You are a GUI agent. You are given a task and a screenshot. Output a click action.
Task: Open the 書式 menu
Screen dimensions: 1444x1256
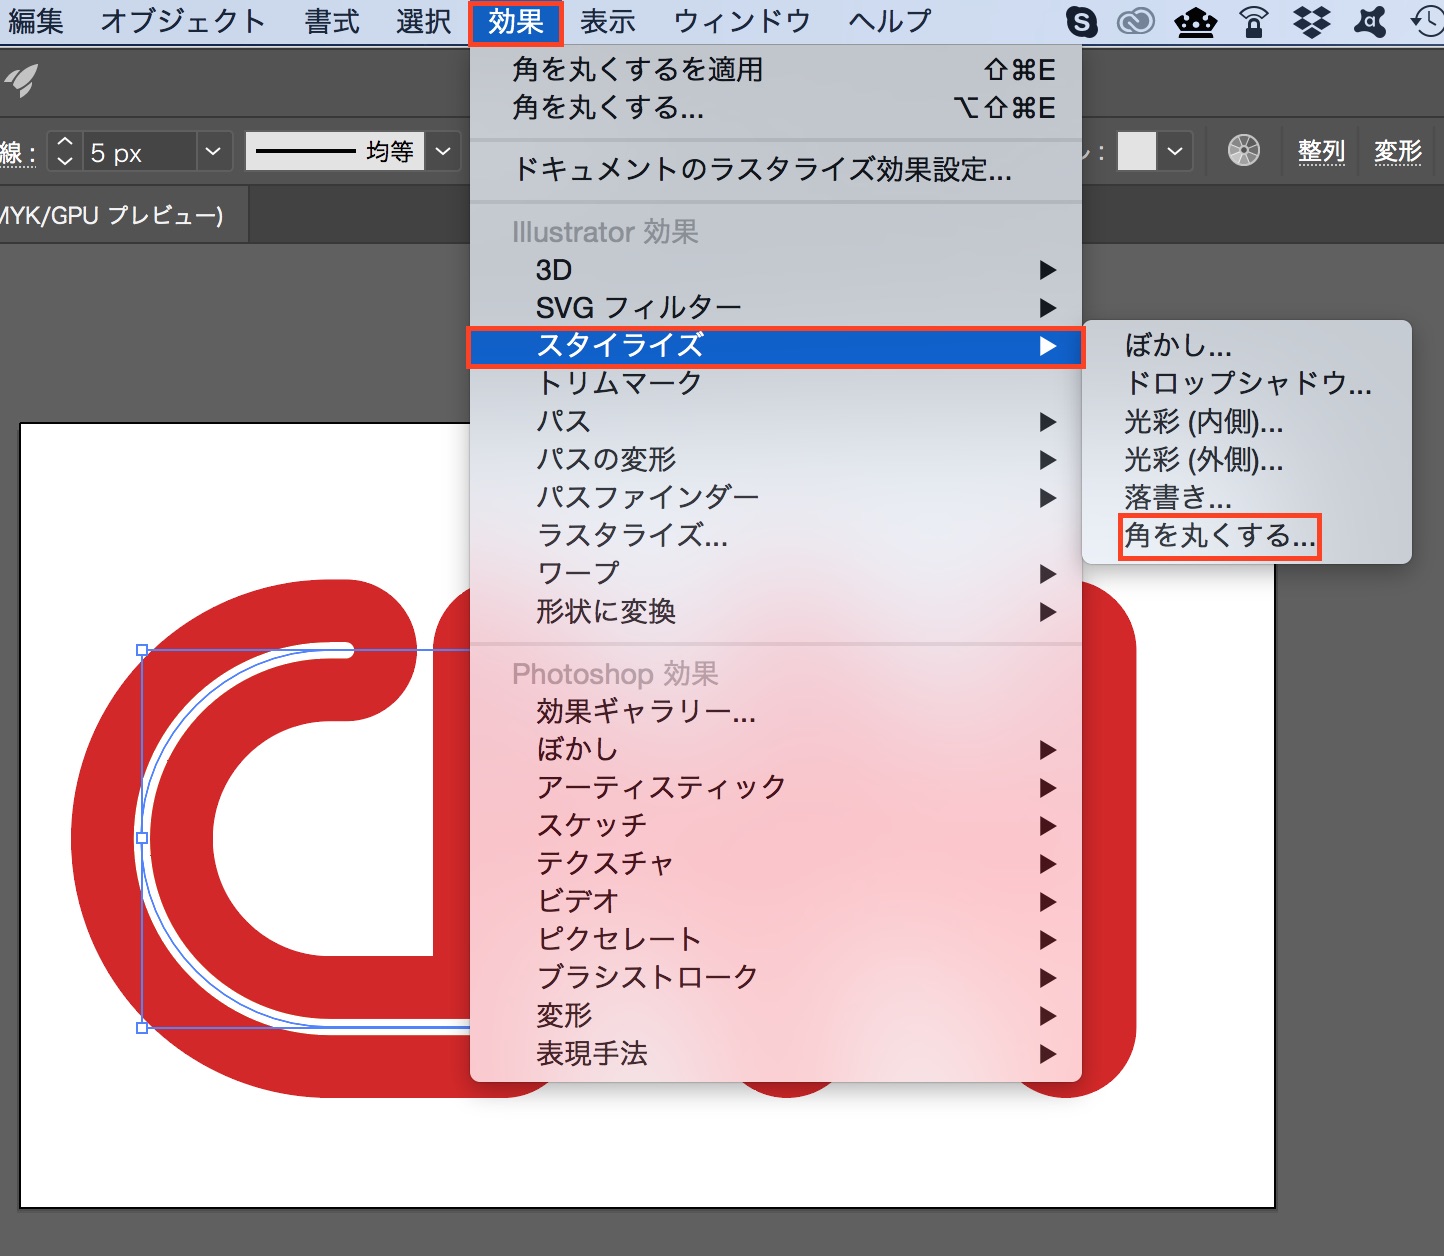332,21
